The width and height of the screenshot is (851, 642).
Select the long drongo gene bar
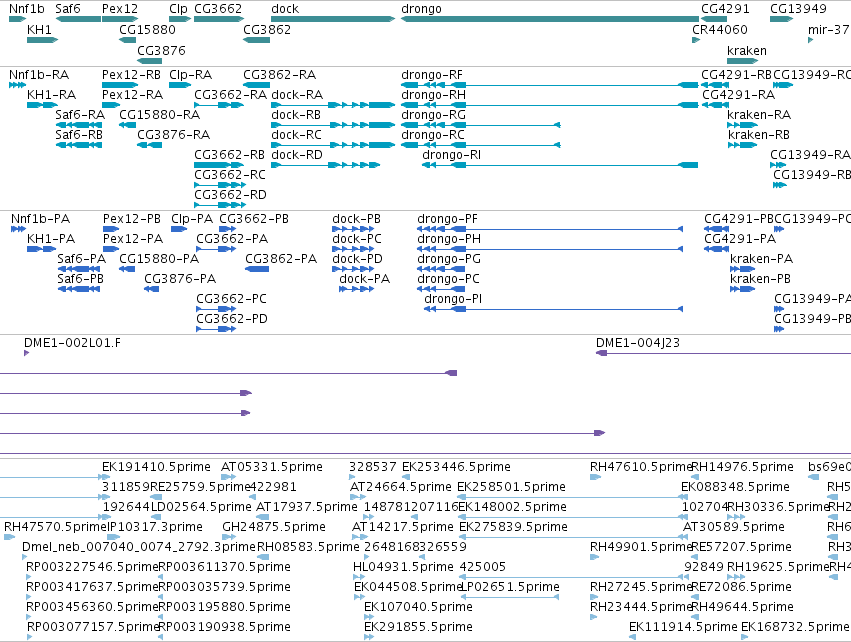(x=550, y=20)
